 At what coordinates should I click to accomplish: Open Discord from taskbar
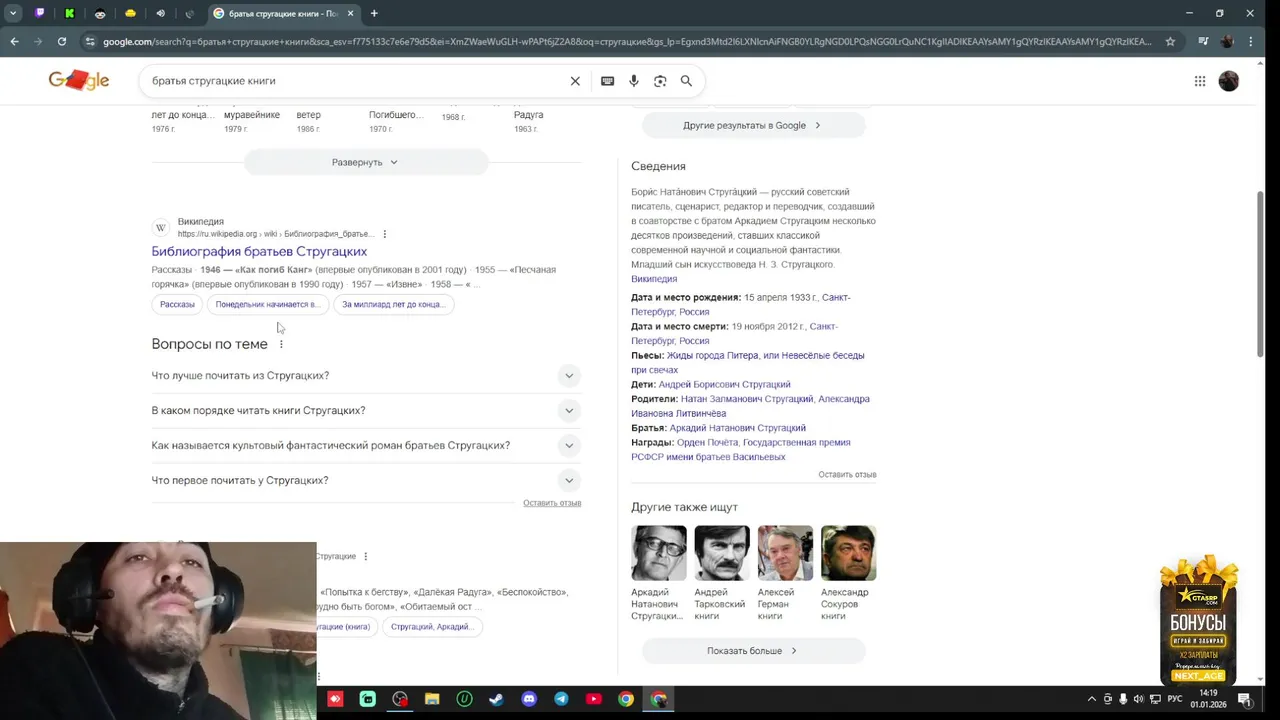(x=529, y=699)
